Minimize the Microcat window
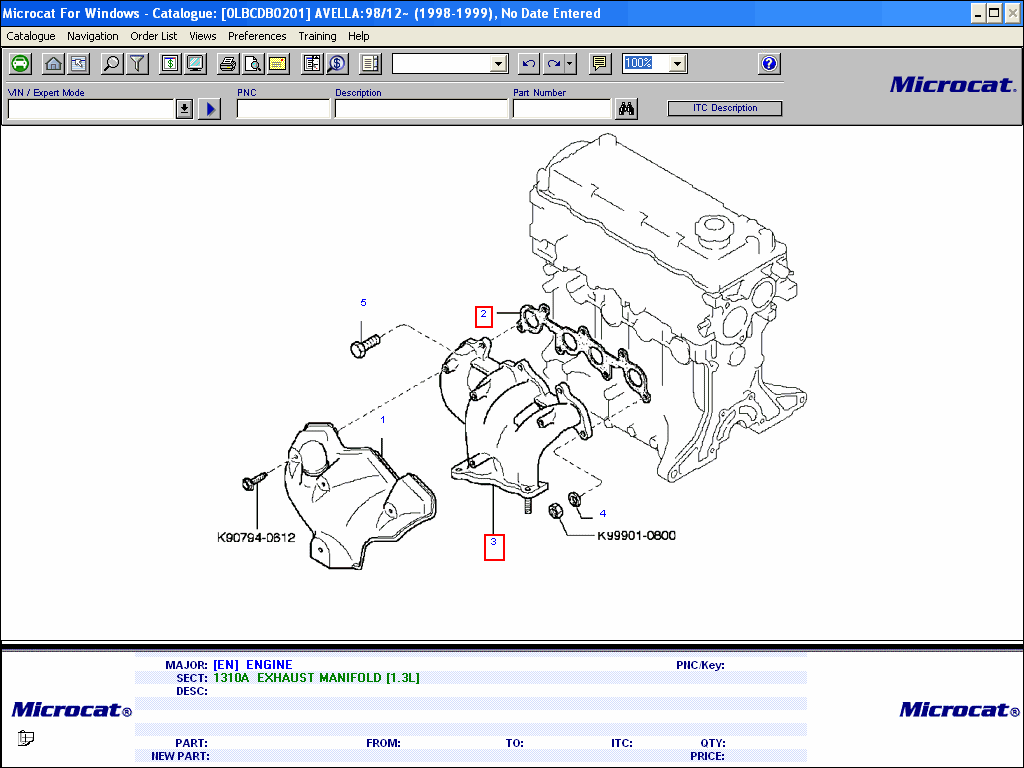Screen dimensions: 1024x768 [x=978, y=13]
